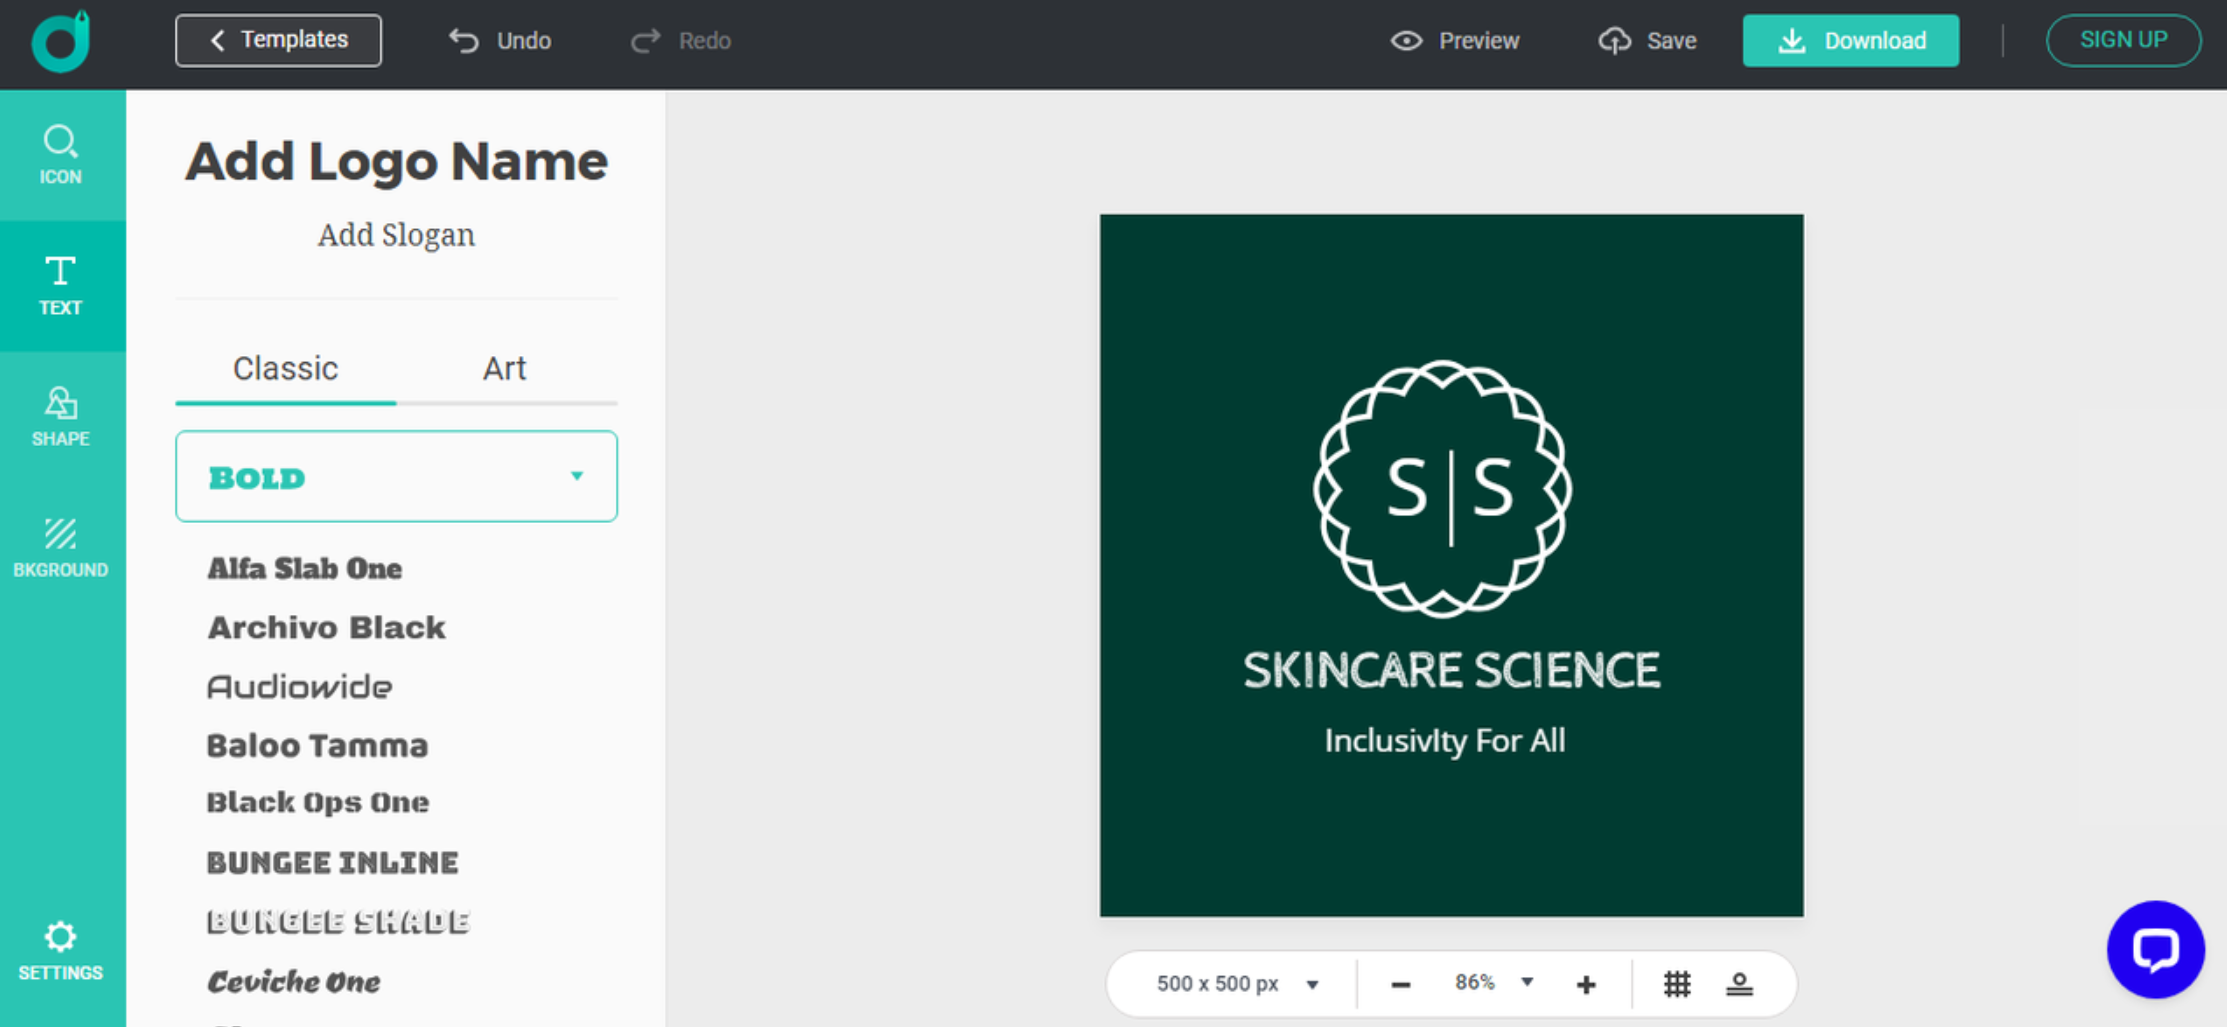Toggle Preview mode
This screenshot has height=1027, width=2227.
1455,40
